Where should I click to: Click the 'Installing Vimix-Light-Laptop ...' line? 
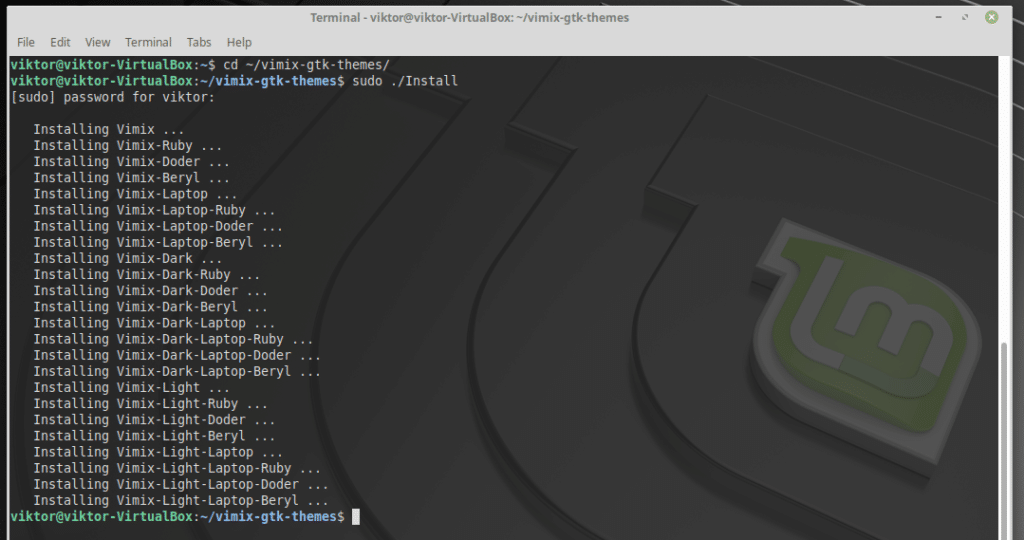point(158,452)
